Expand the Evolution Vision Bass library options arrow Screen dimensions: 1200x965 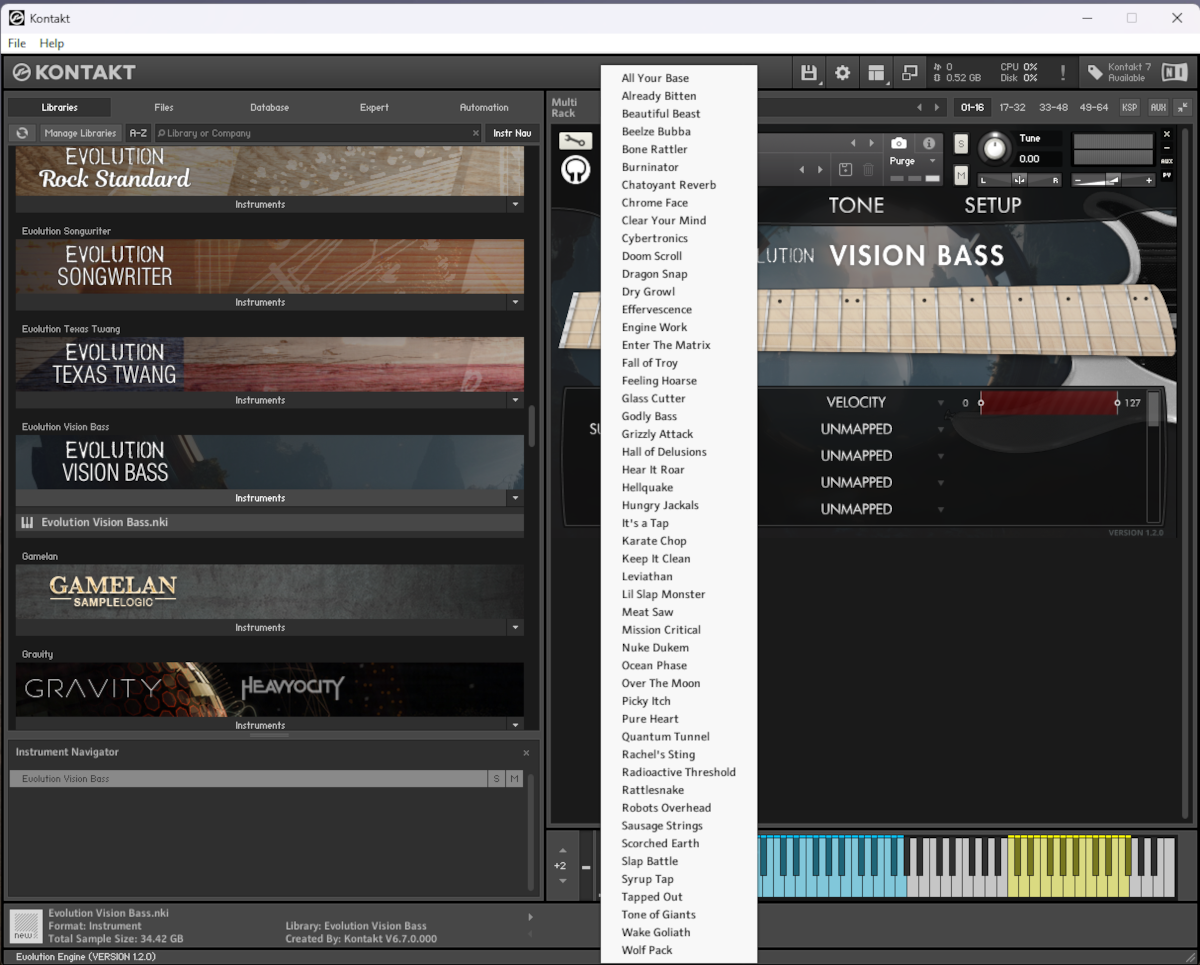[516, 498]
